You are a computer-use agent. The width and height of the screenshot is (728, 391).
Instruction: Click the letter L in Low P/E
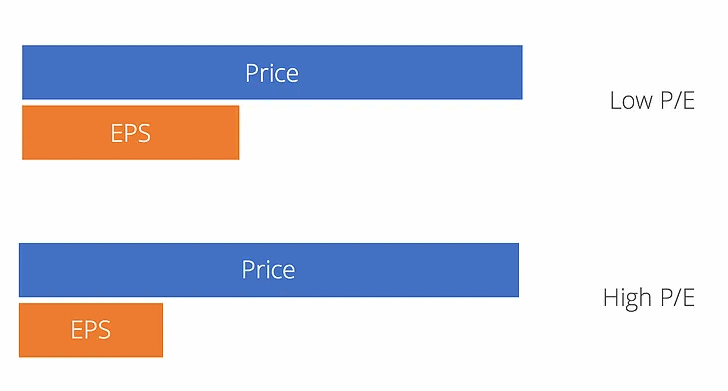(x=616, y=101)
